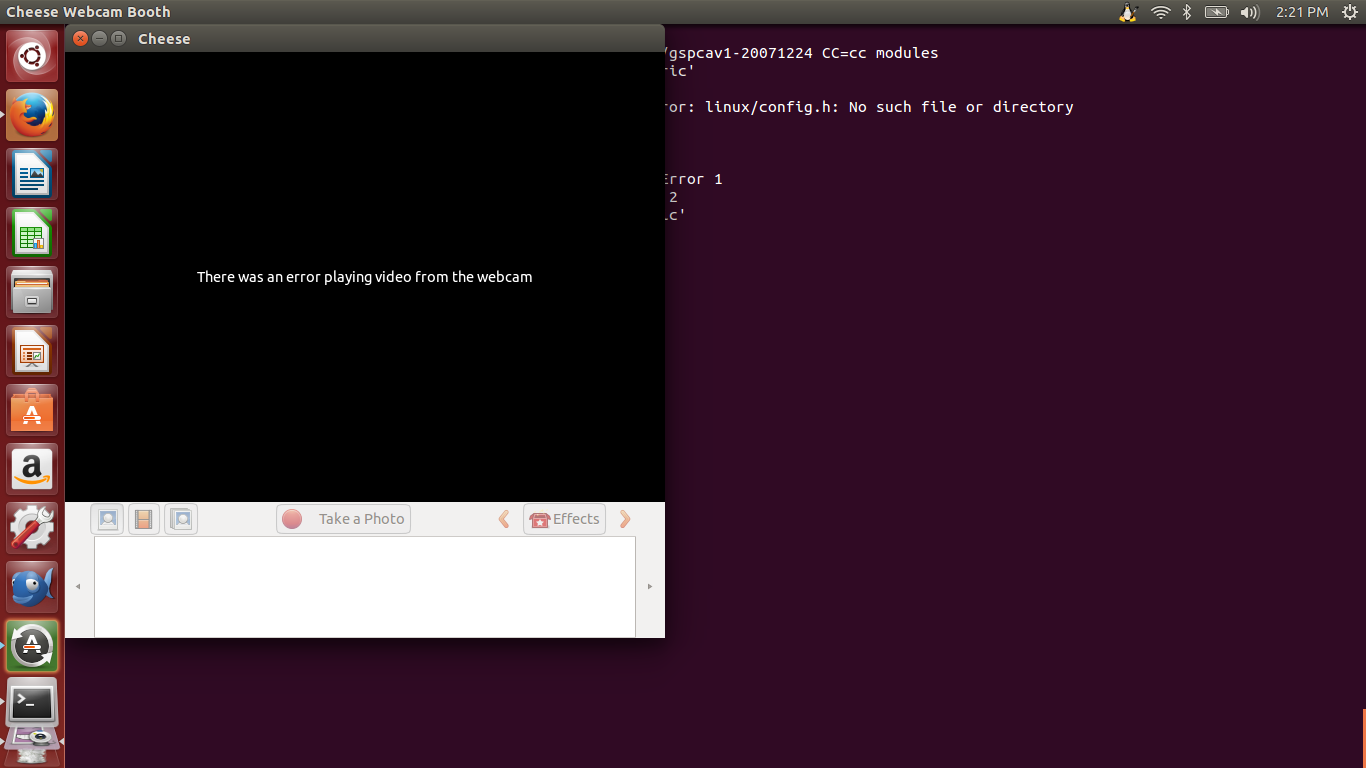
Task: Open the Wi-Fi network indicator menu
Action: point(1160,12)
